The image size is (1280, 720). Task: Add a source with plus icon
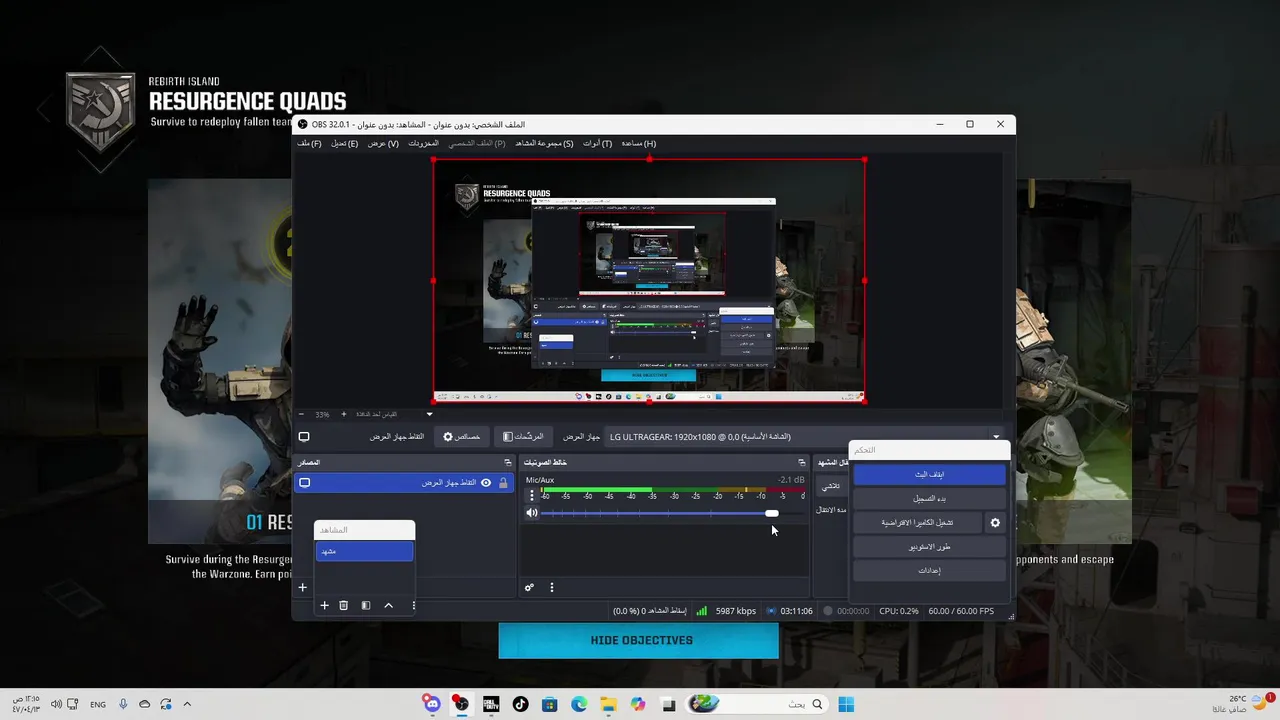pyautogui.click(x=302, y=587)
